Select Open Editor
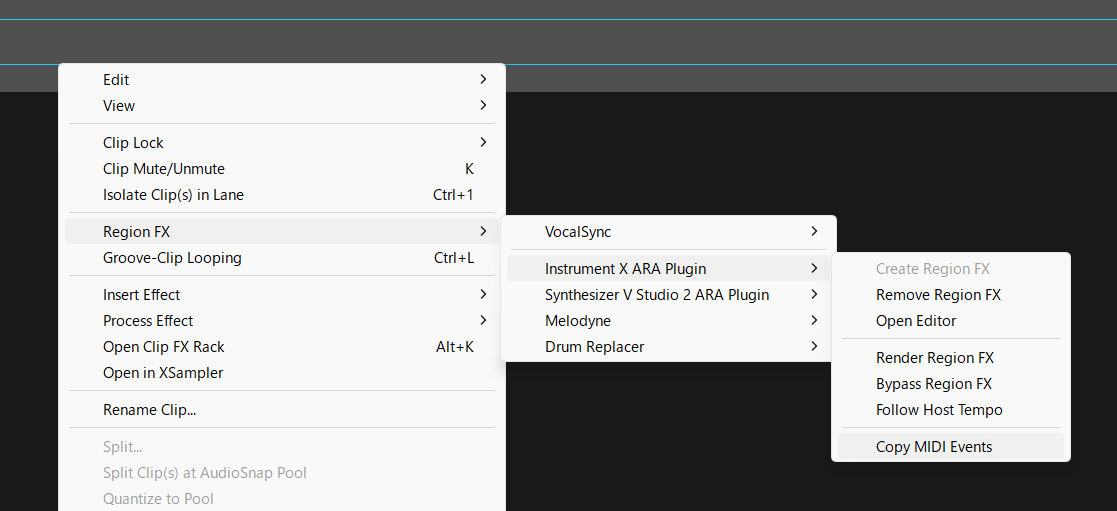1117x511 pixels. [x=951, y=321]
